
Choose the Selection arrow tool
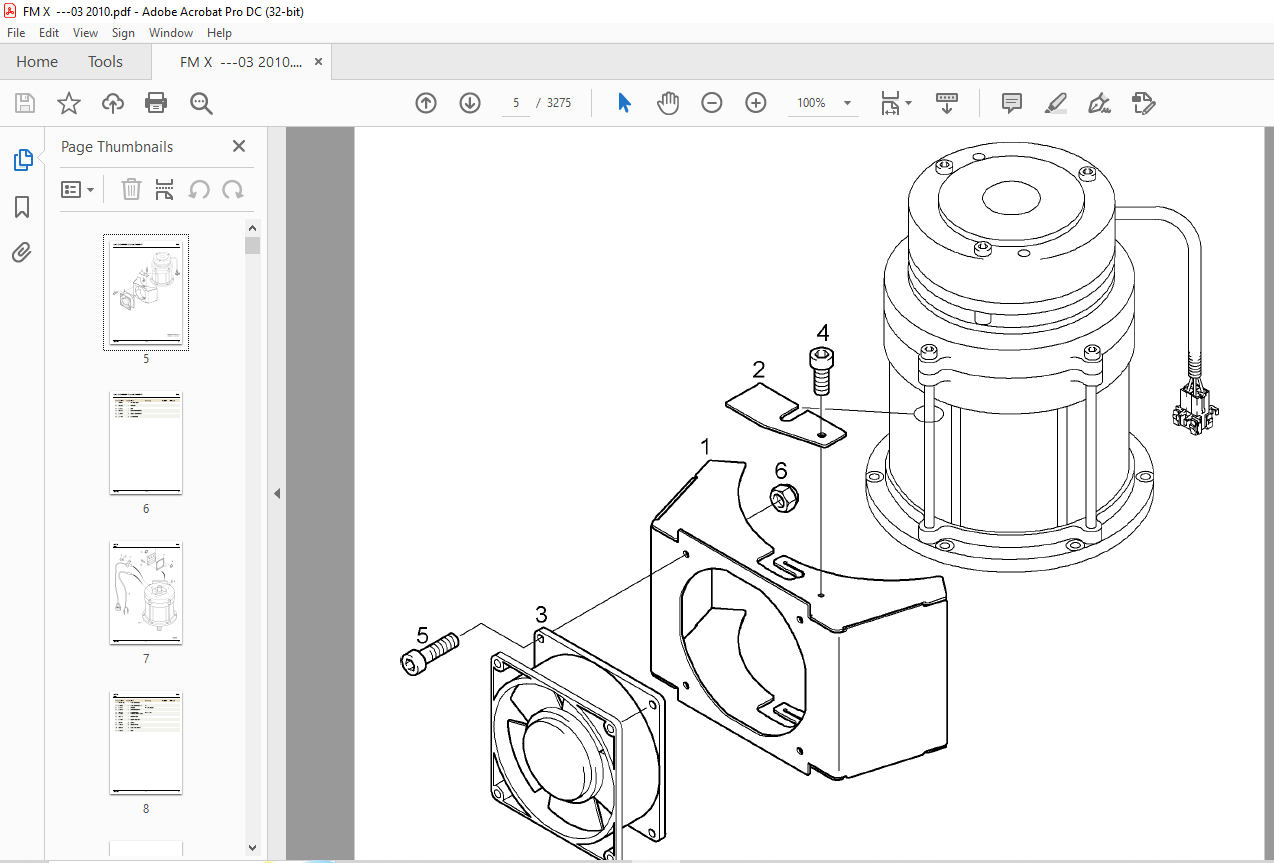click(x=624, y=103)
